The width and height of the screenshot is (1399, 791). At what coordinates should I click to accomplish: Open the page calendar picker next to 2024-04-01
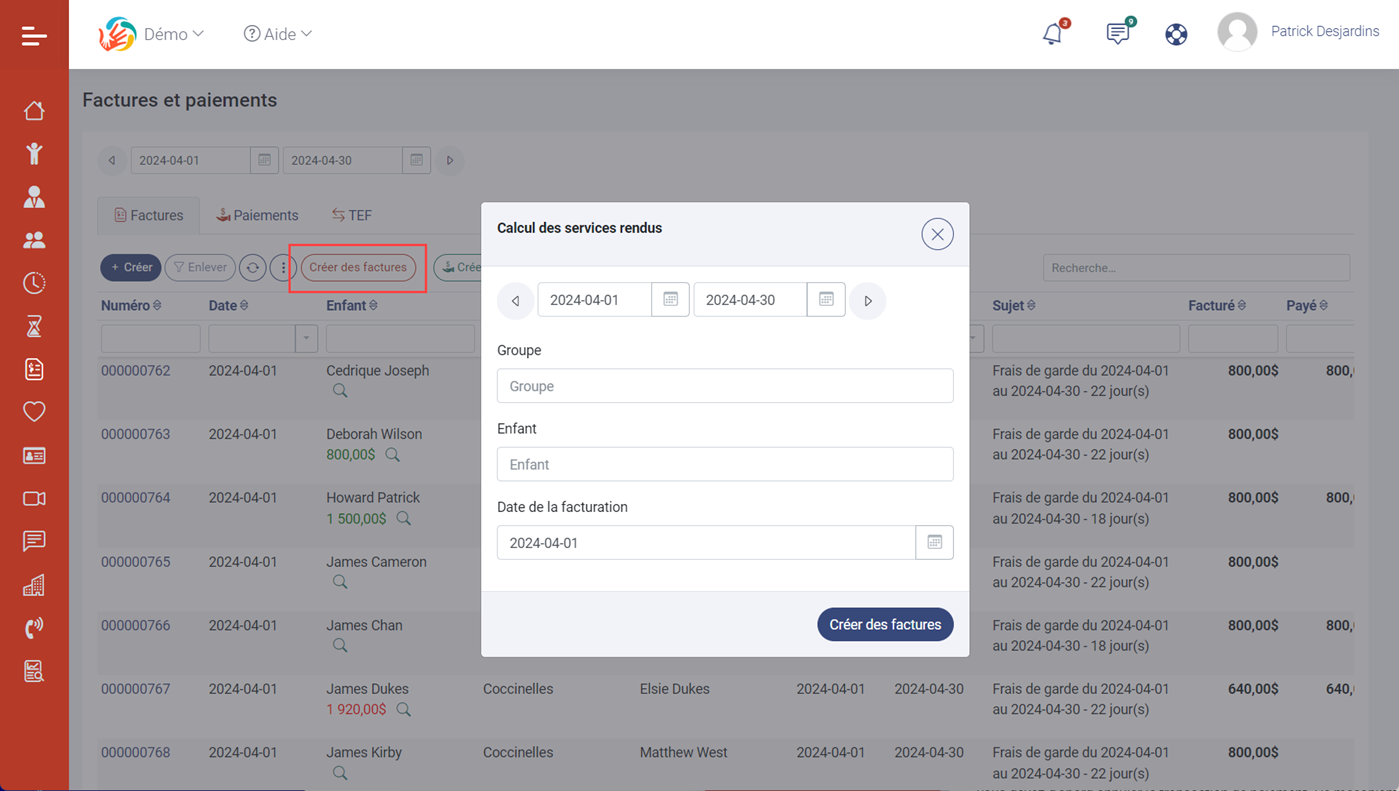click(264, 160)
